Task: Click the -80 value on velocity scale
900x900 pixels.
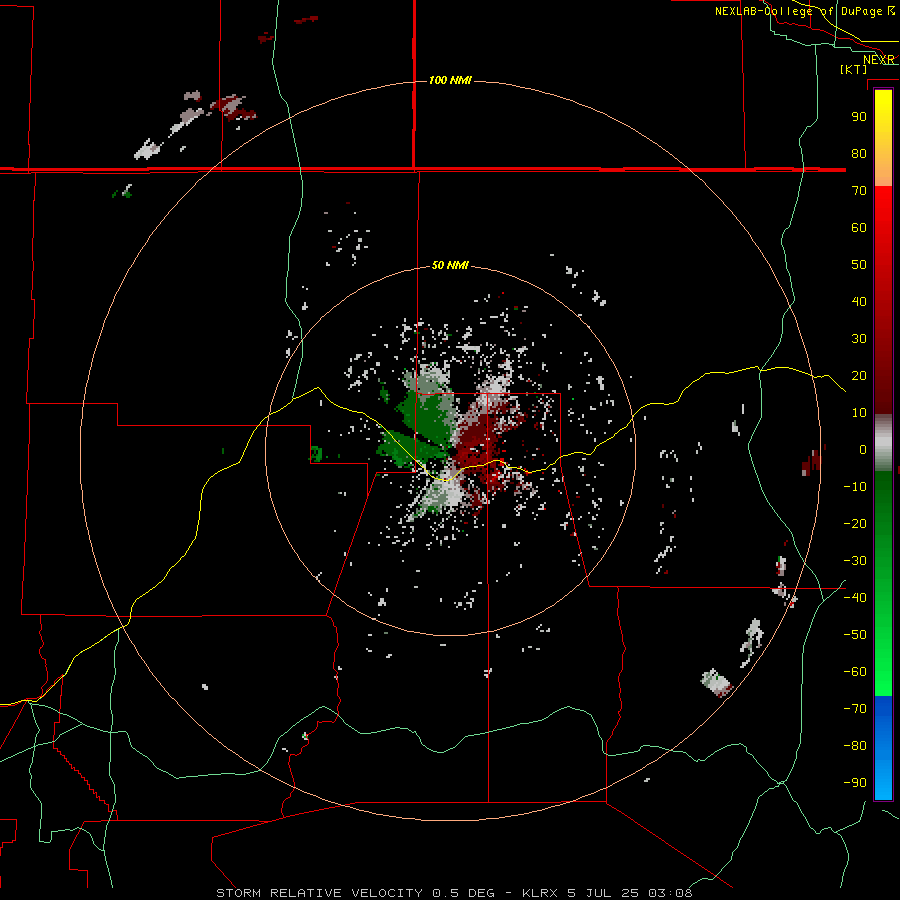Action: click(855, 746)
